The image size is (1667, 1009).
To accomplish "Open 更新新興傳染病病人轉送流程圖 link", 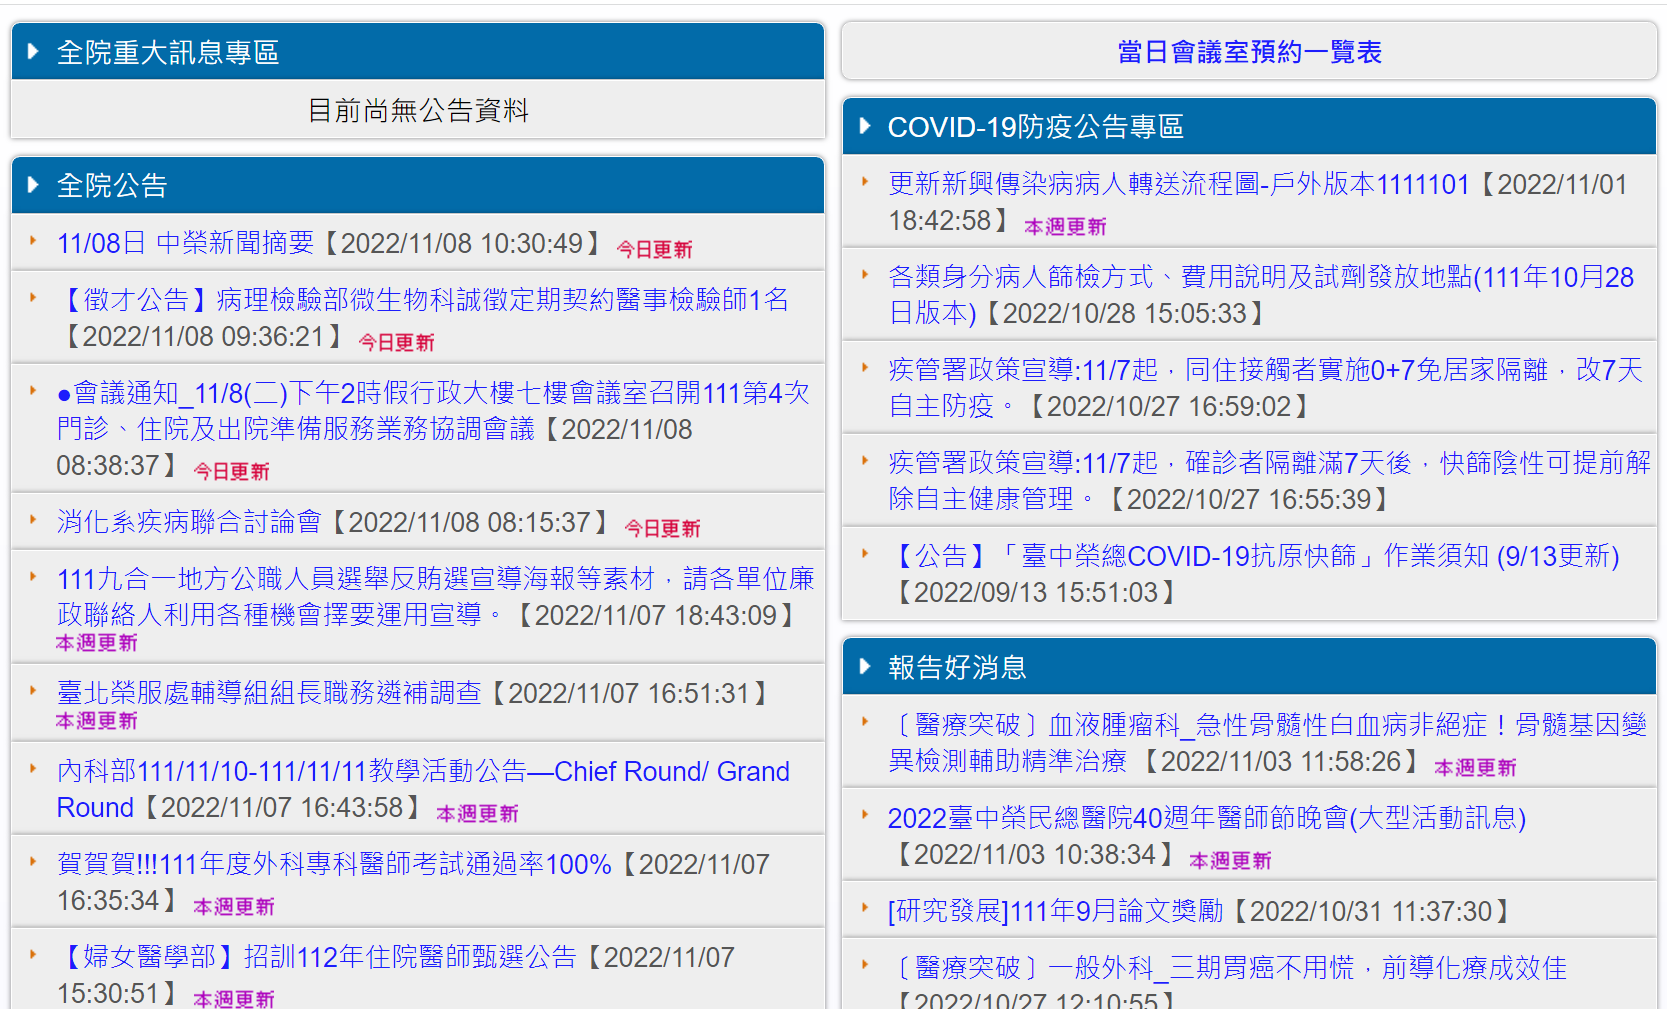I will click(1178, 184).
